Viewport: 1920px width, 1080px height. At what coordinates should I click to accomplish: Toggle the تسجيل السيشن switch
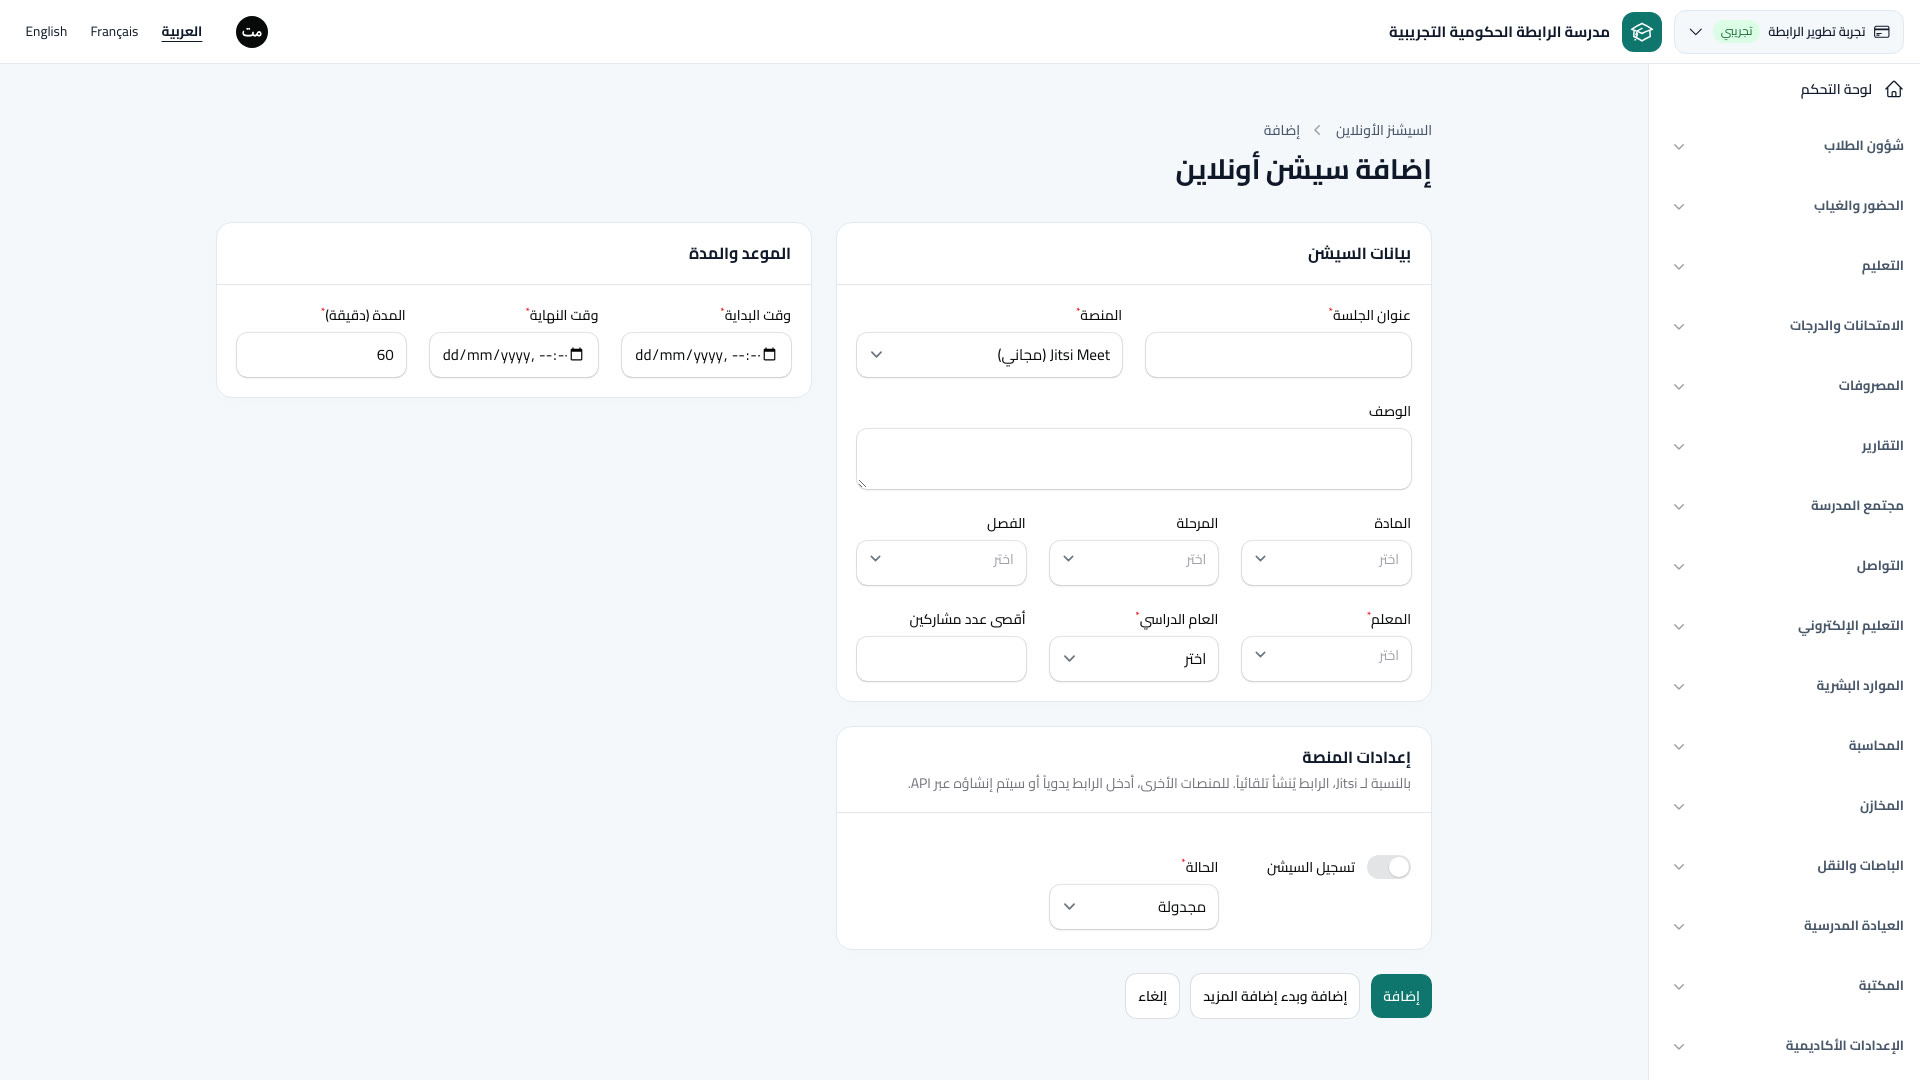(x=1389, y=867)
